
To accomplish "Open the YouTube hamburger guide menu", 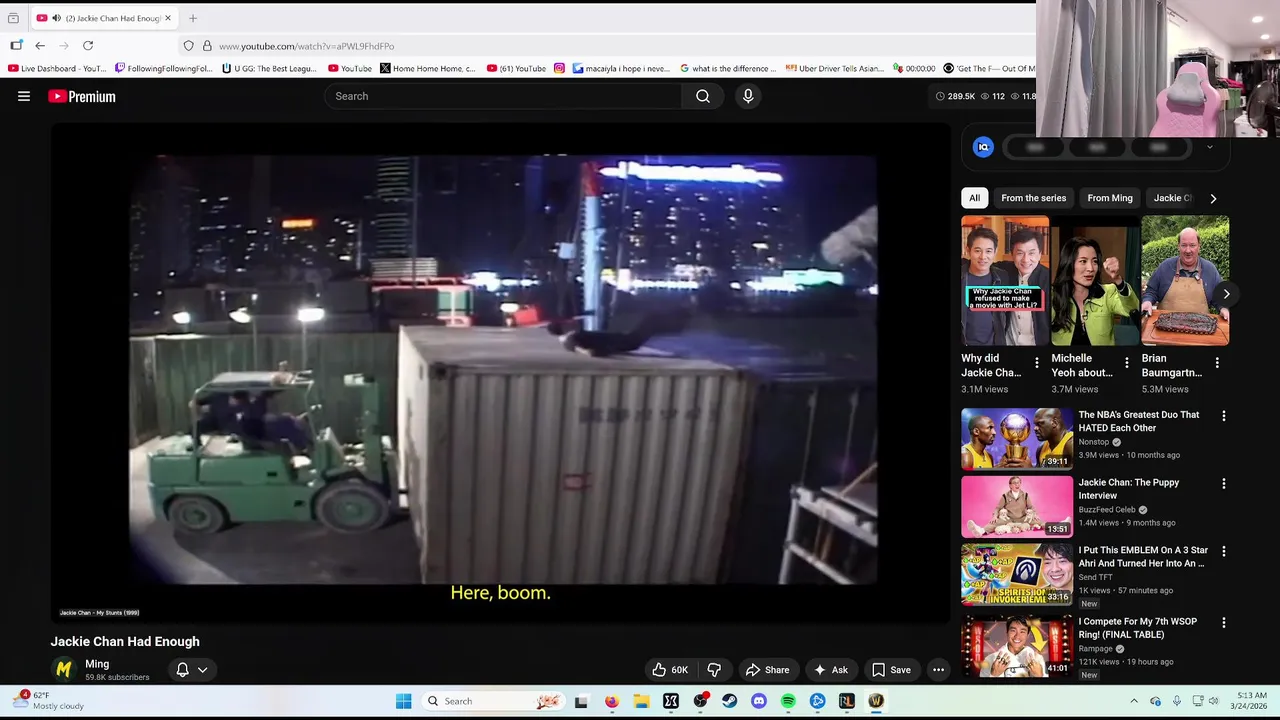I will click(24, 96).
